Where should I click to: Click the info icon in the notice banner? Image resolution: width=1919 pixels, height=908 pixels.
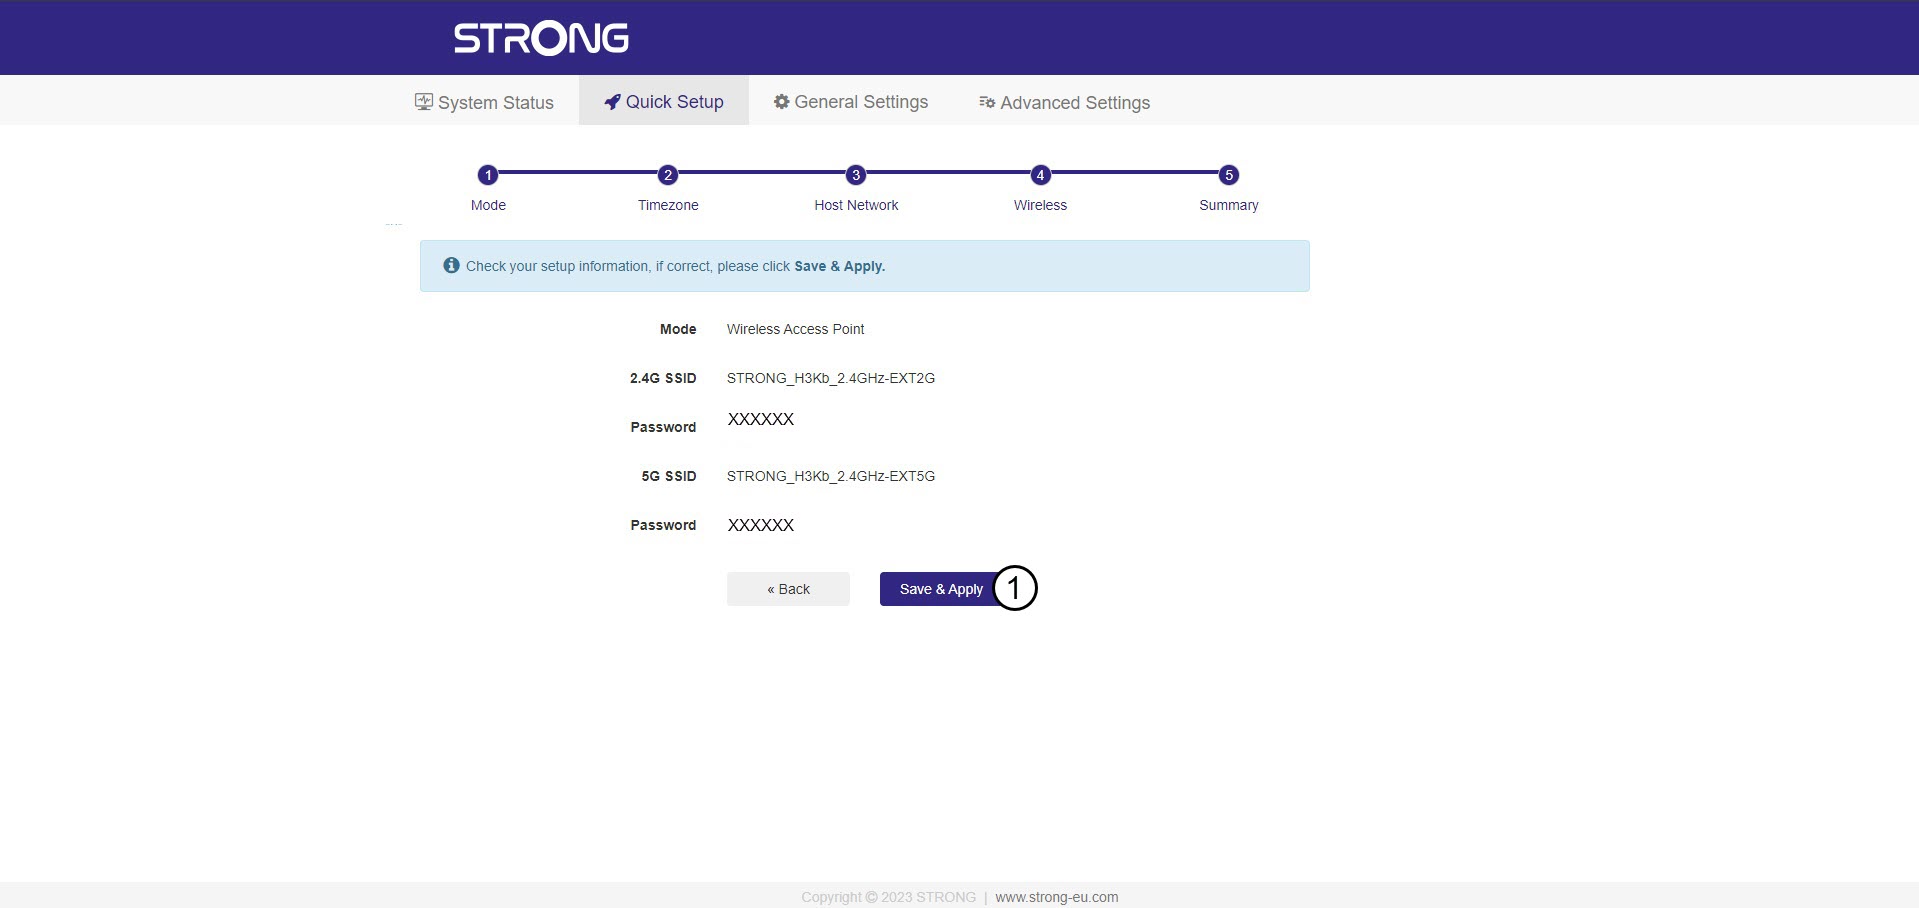[451, 265]
